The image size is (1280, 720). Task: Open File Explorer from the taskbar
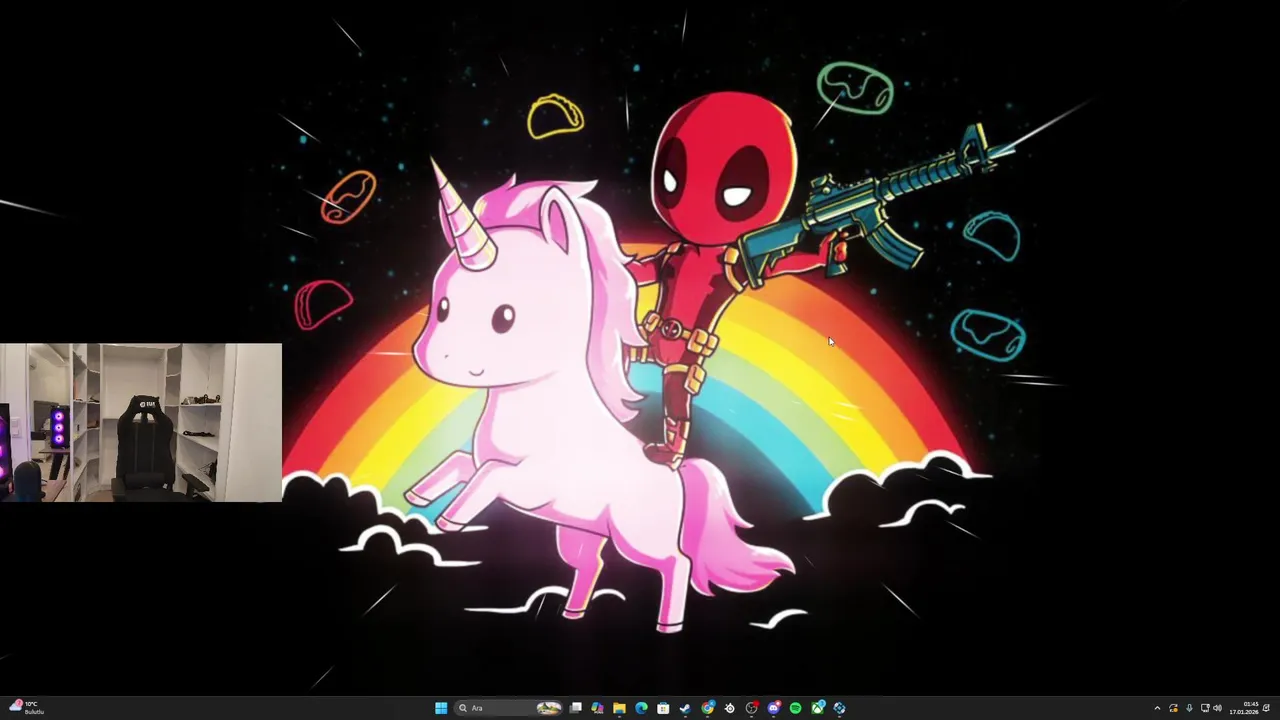pyautogui.click(x=619, y=708)
